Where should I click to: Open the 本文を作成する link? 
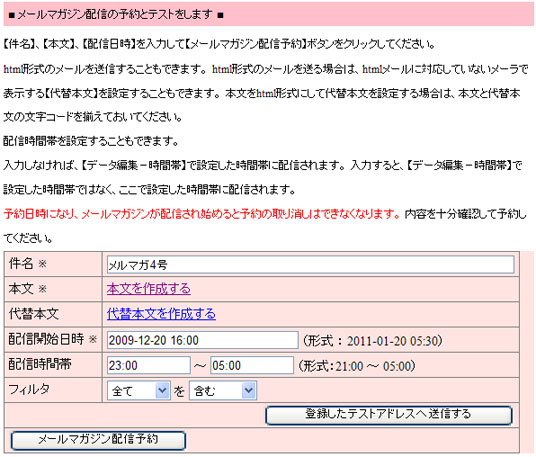click(148, 289)
